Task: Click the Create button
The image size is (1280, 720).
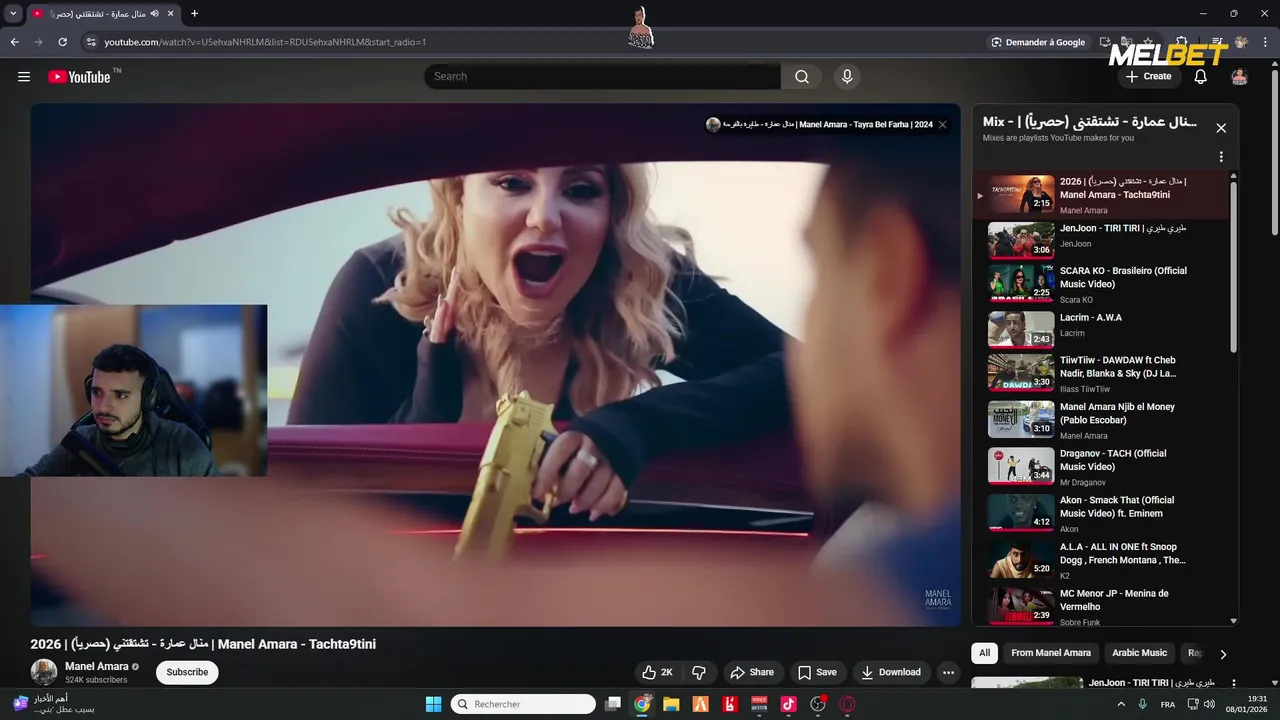Action: coord(1148,77)
